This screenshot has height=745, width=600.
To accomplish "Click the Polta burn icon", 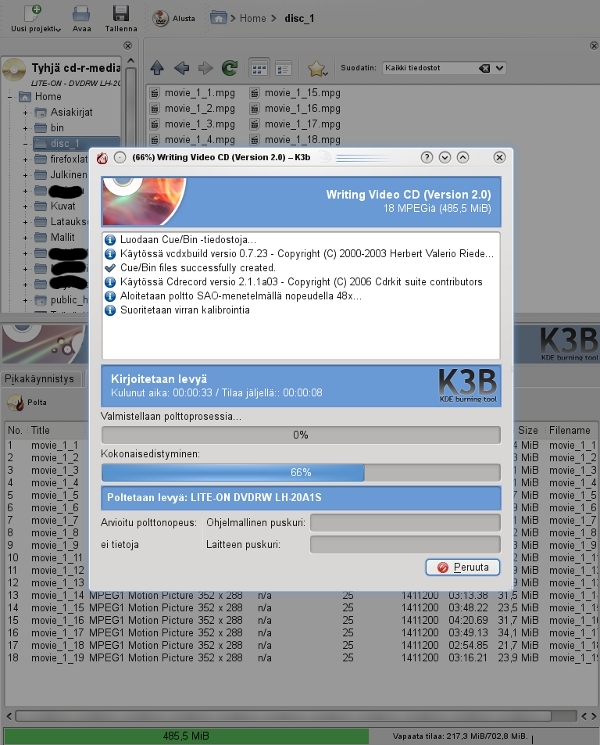I will coord(16,402).
